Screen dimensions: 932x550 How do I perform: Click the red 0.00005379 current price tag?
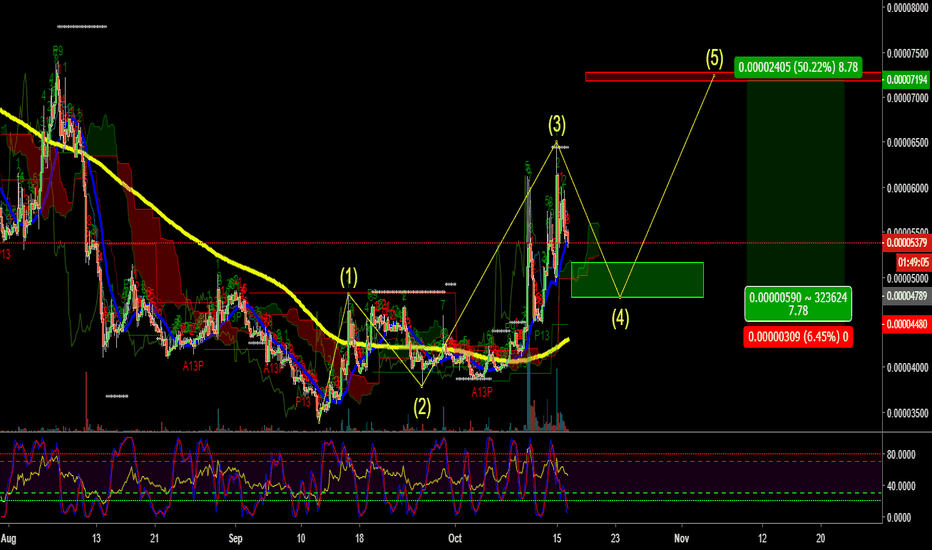click(x=907, y=243)
